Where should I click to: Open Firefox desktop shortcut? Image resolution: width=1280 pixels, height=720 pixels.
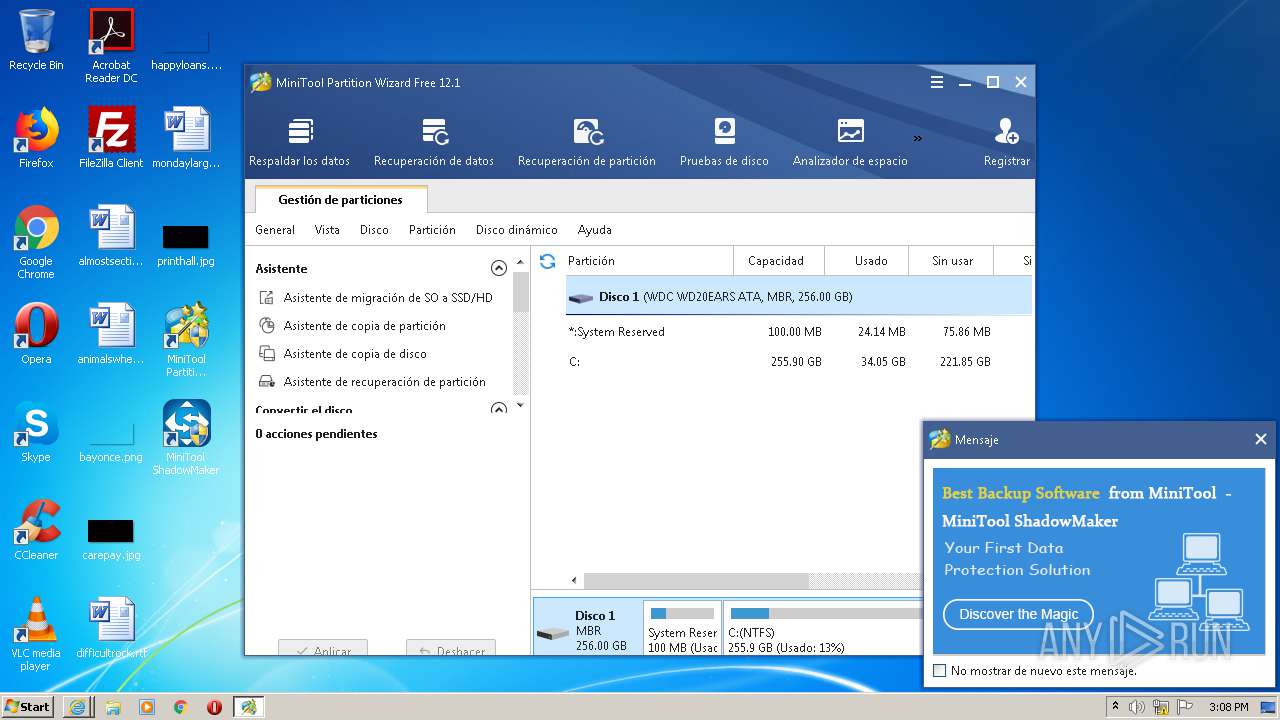tap(36, 138)
